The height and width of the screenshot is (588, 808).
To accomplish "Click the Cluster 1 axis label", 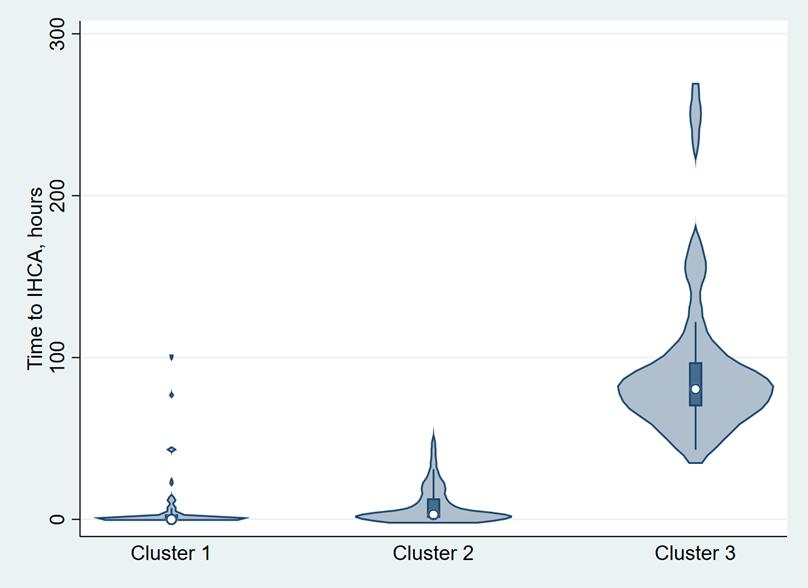I will click(x=171, y=553).
